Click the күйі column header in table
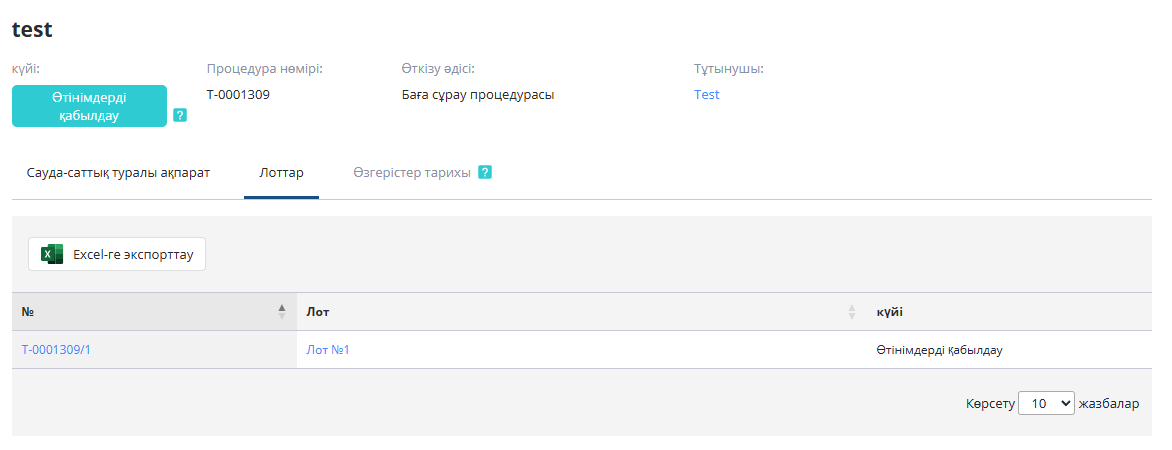Screen dimensions: 1172x450 tap(890, 312)
